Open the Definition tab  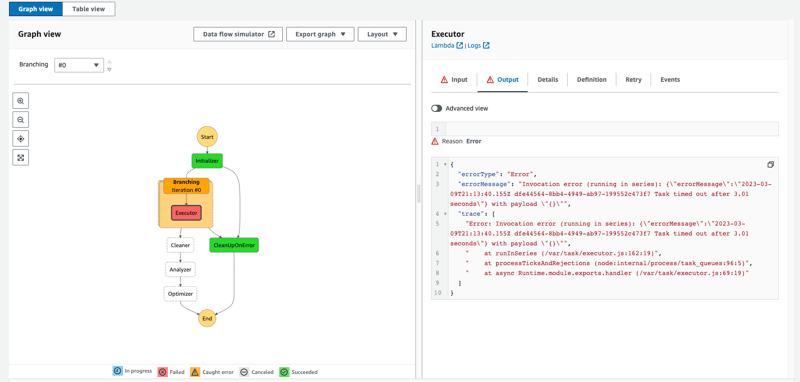[592, 80]
